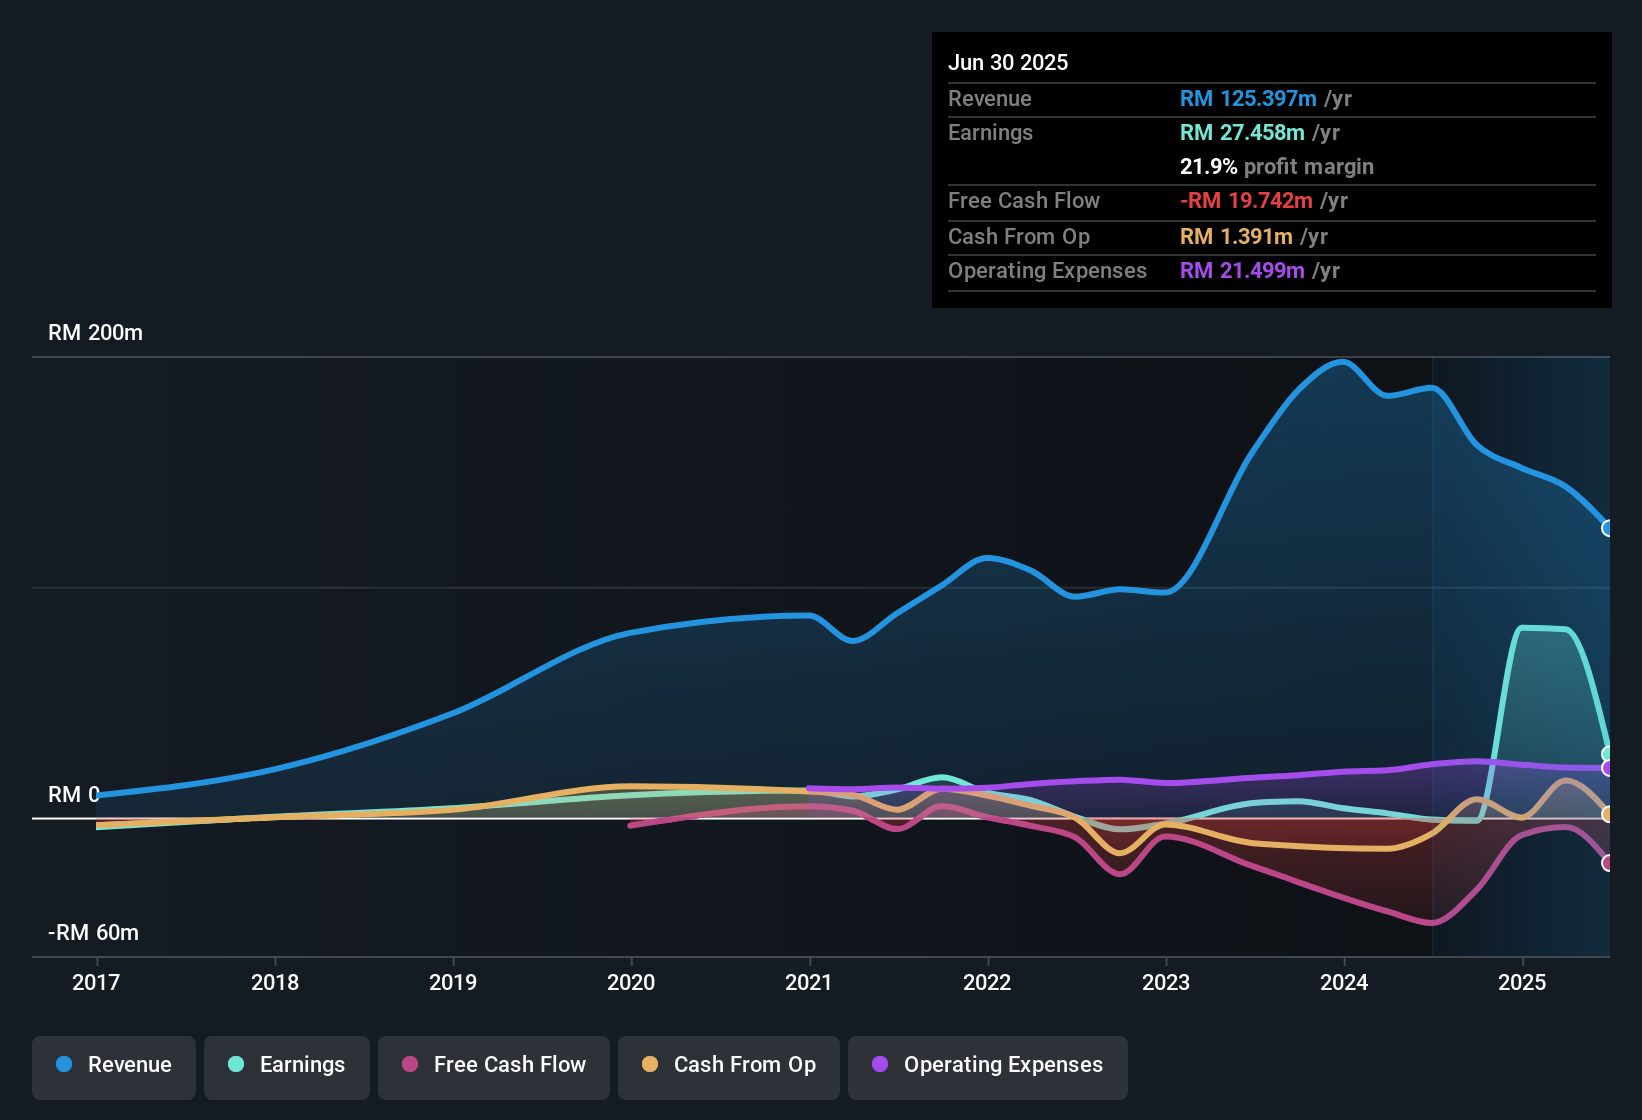Click the RM 125.397m Revenue value

1247,98
